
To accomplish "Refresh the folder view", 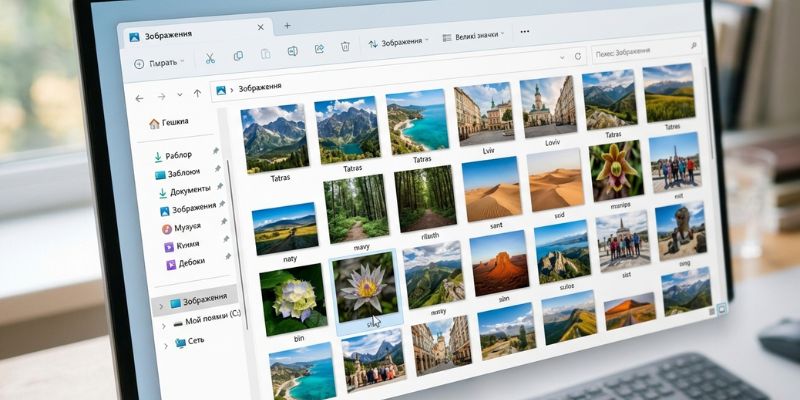I will (x=578, y=56).
